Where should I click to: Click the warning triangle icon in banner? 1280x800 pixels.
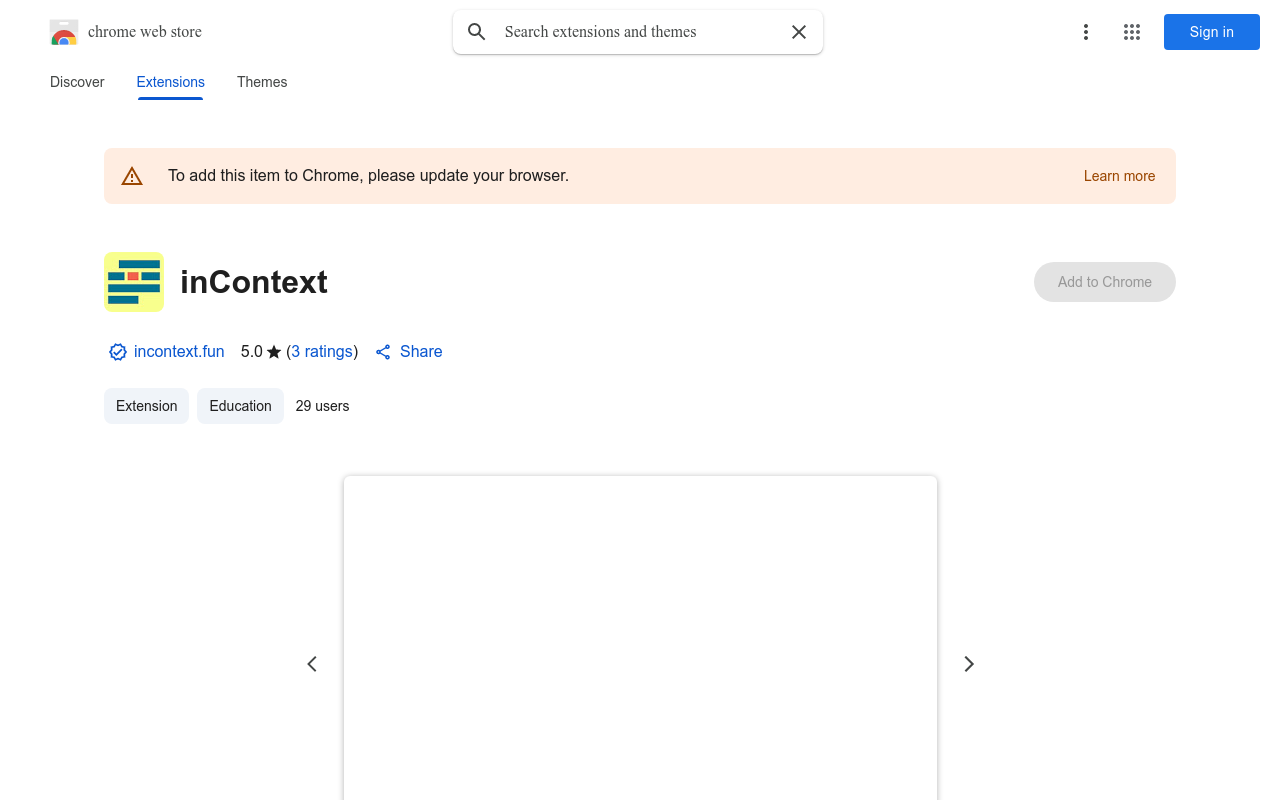(132, 176)
